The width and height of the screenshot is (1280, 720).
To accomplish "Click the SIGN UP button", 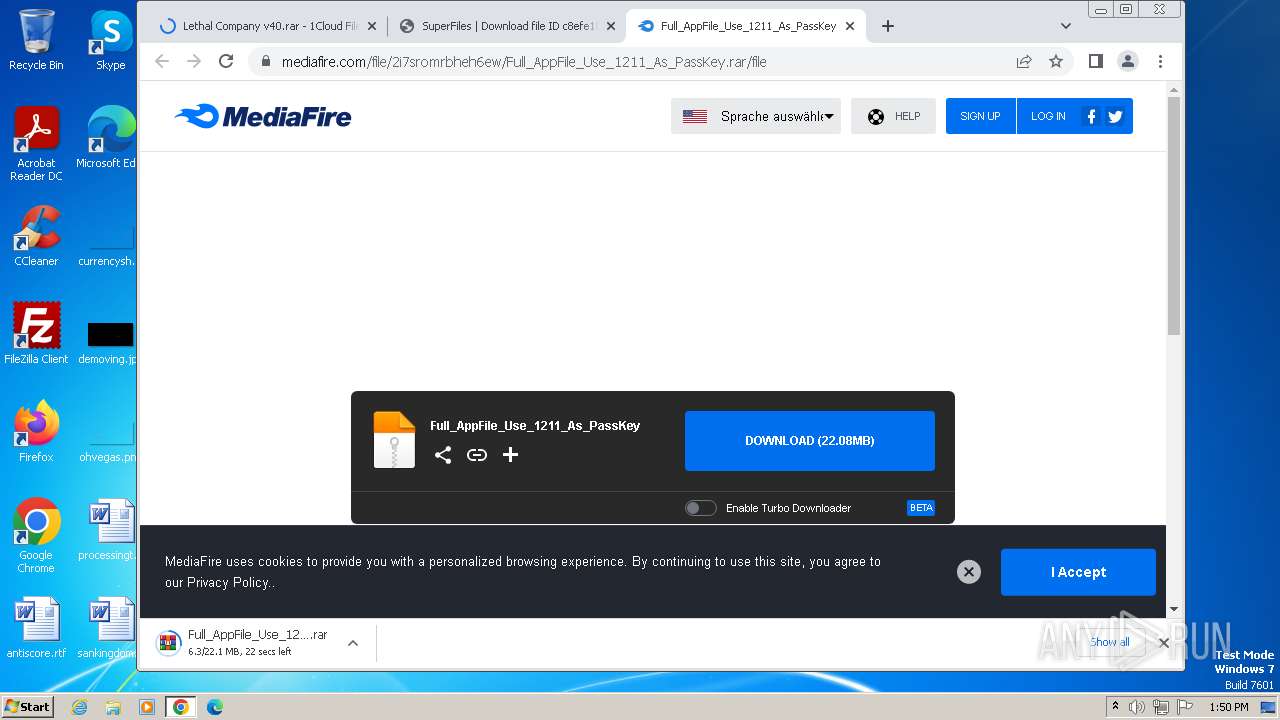I will pos(980,116).
